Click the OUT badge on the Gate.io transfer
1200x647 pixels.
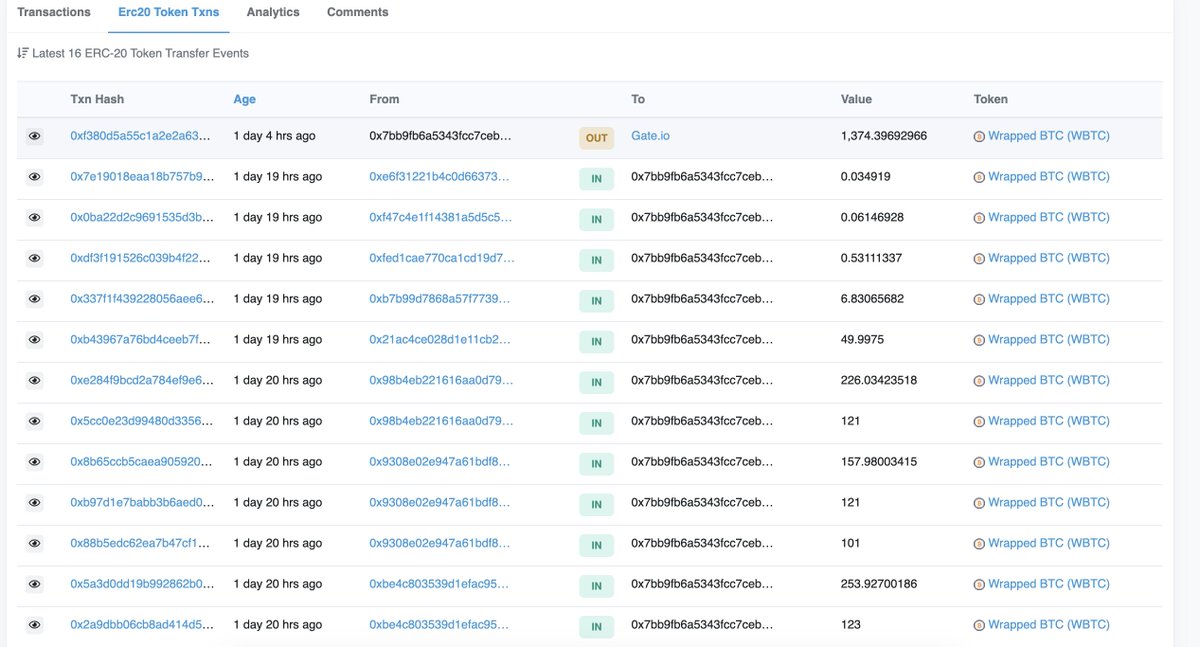pyautogui.click(x=596, y=137)
